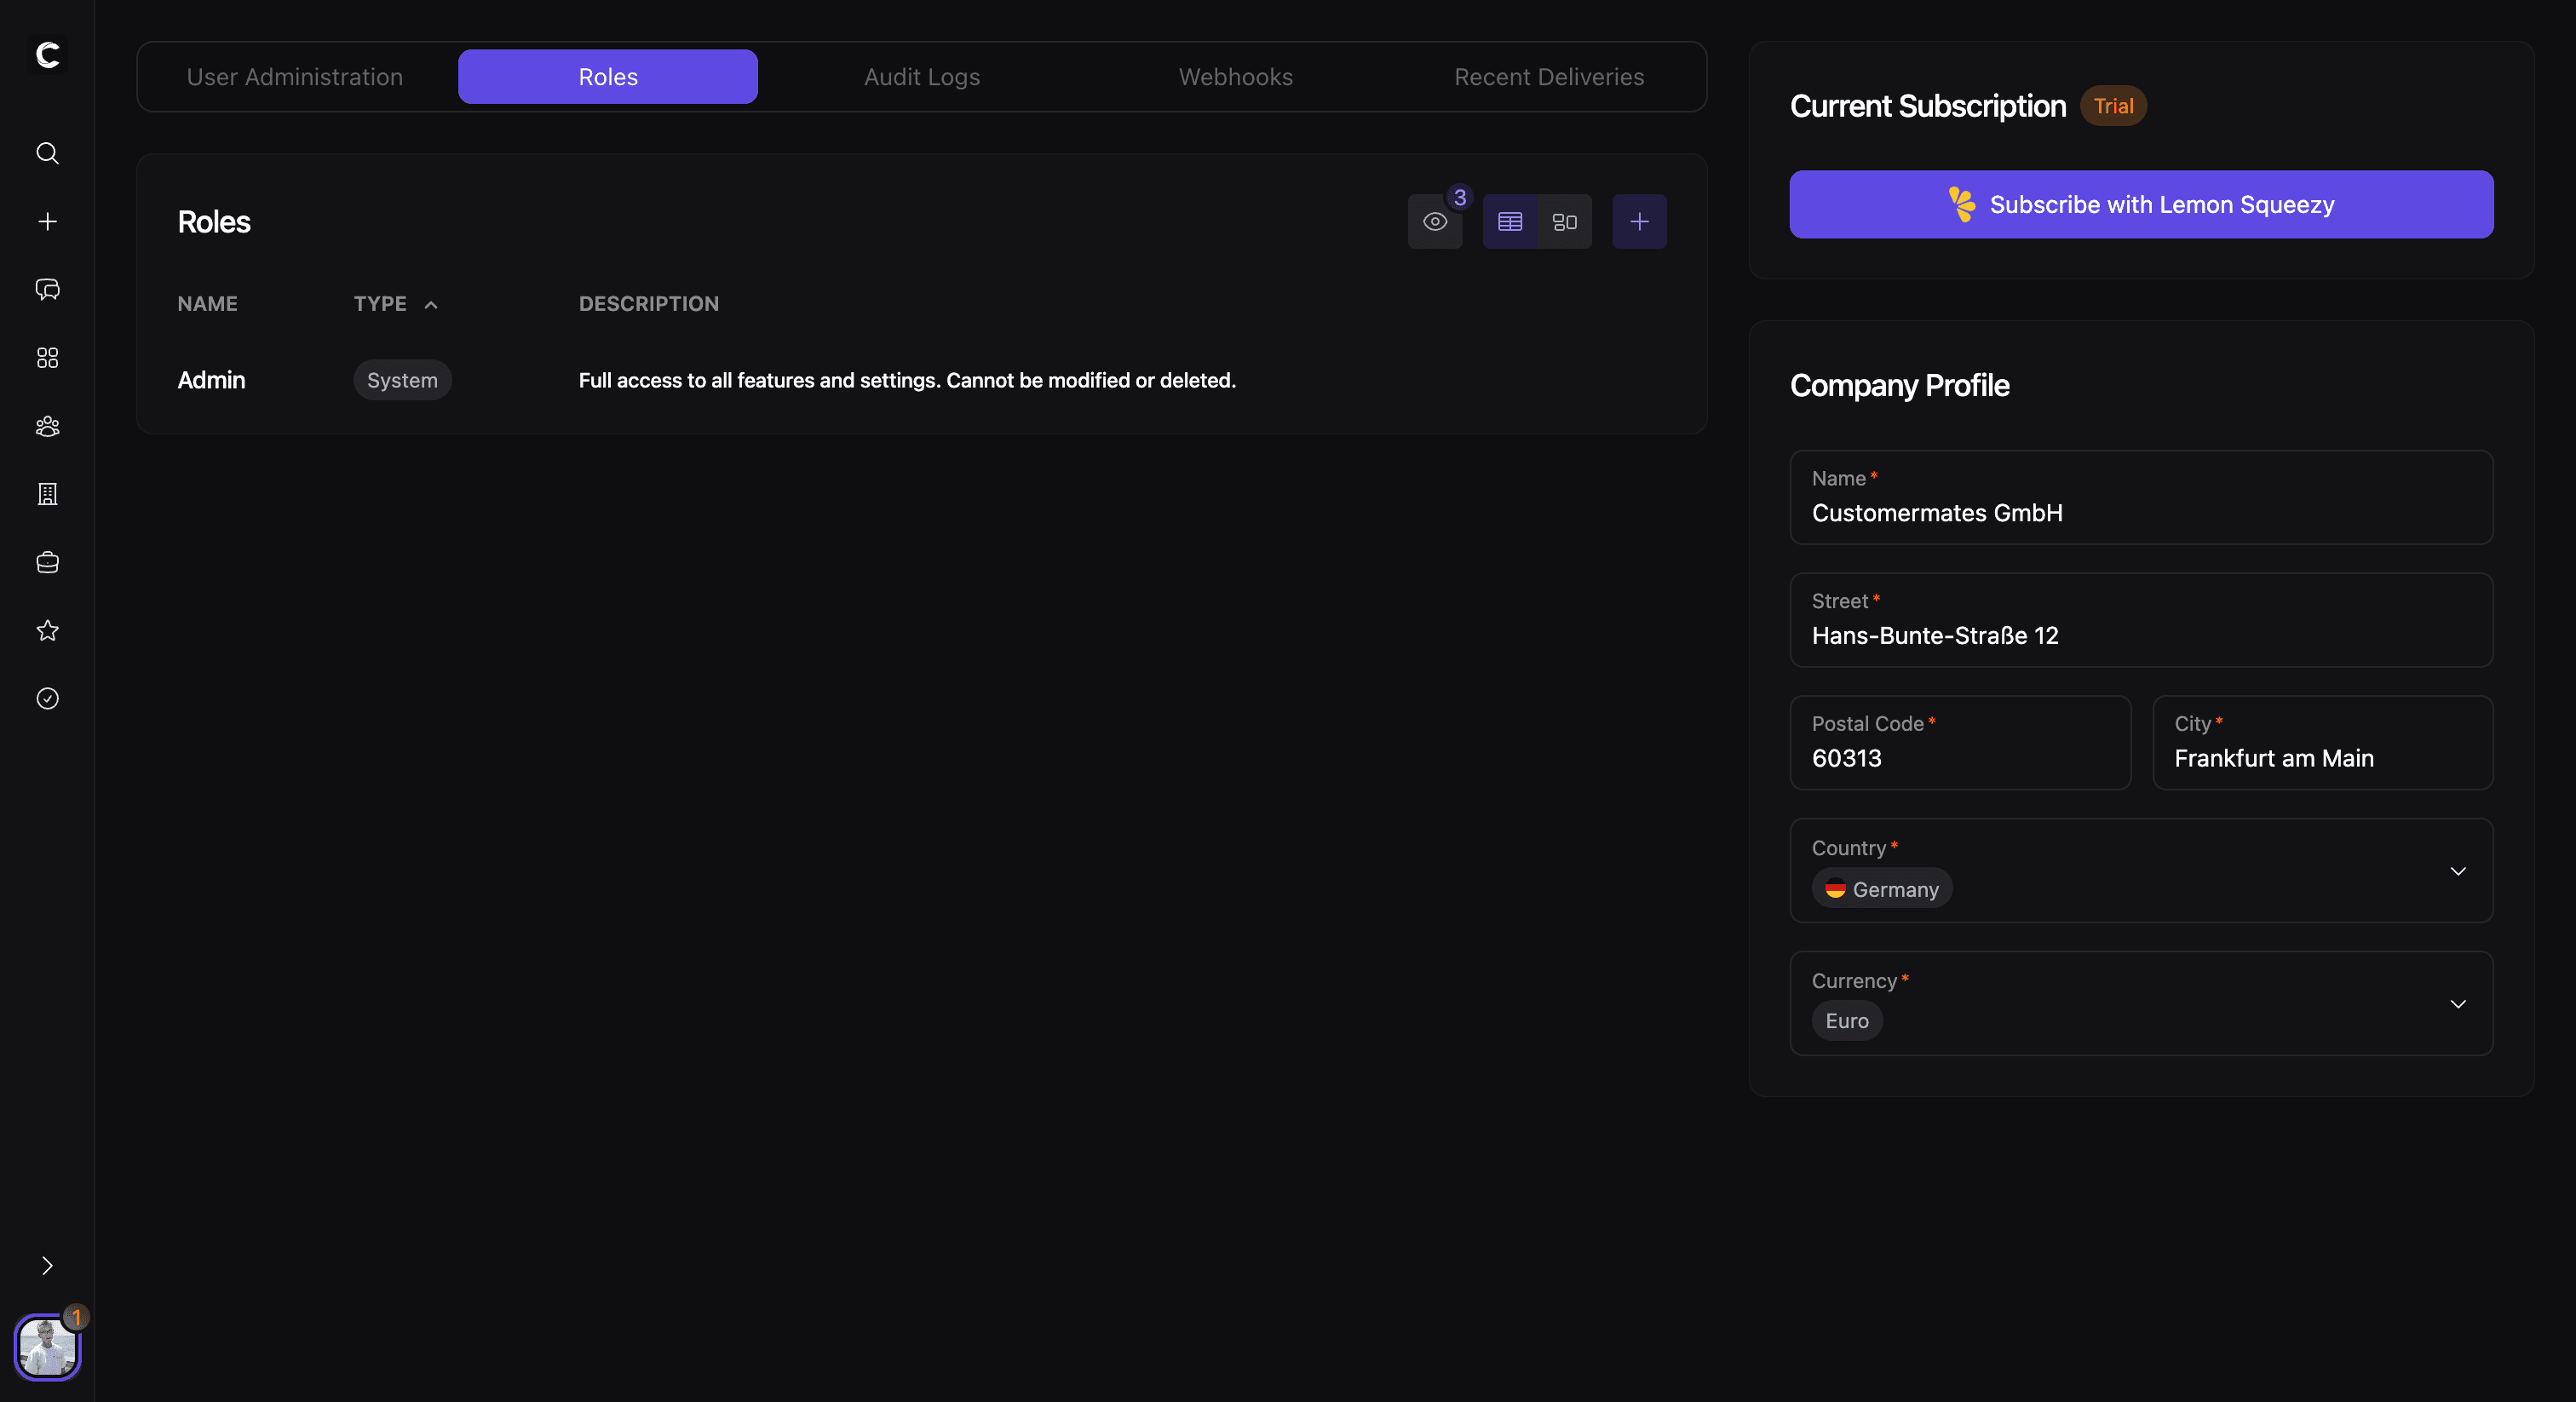Open the star favorites sidebar icon
The image size is (2576, 1402).
click(47, 630)
